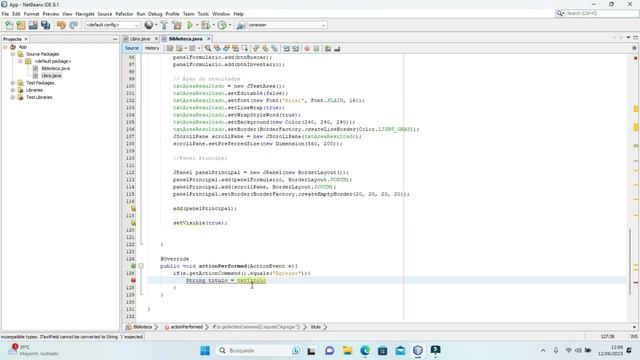Click the Comment editor toolbar icon
This screenshot has width=640, height=360.
point(328,49)
